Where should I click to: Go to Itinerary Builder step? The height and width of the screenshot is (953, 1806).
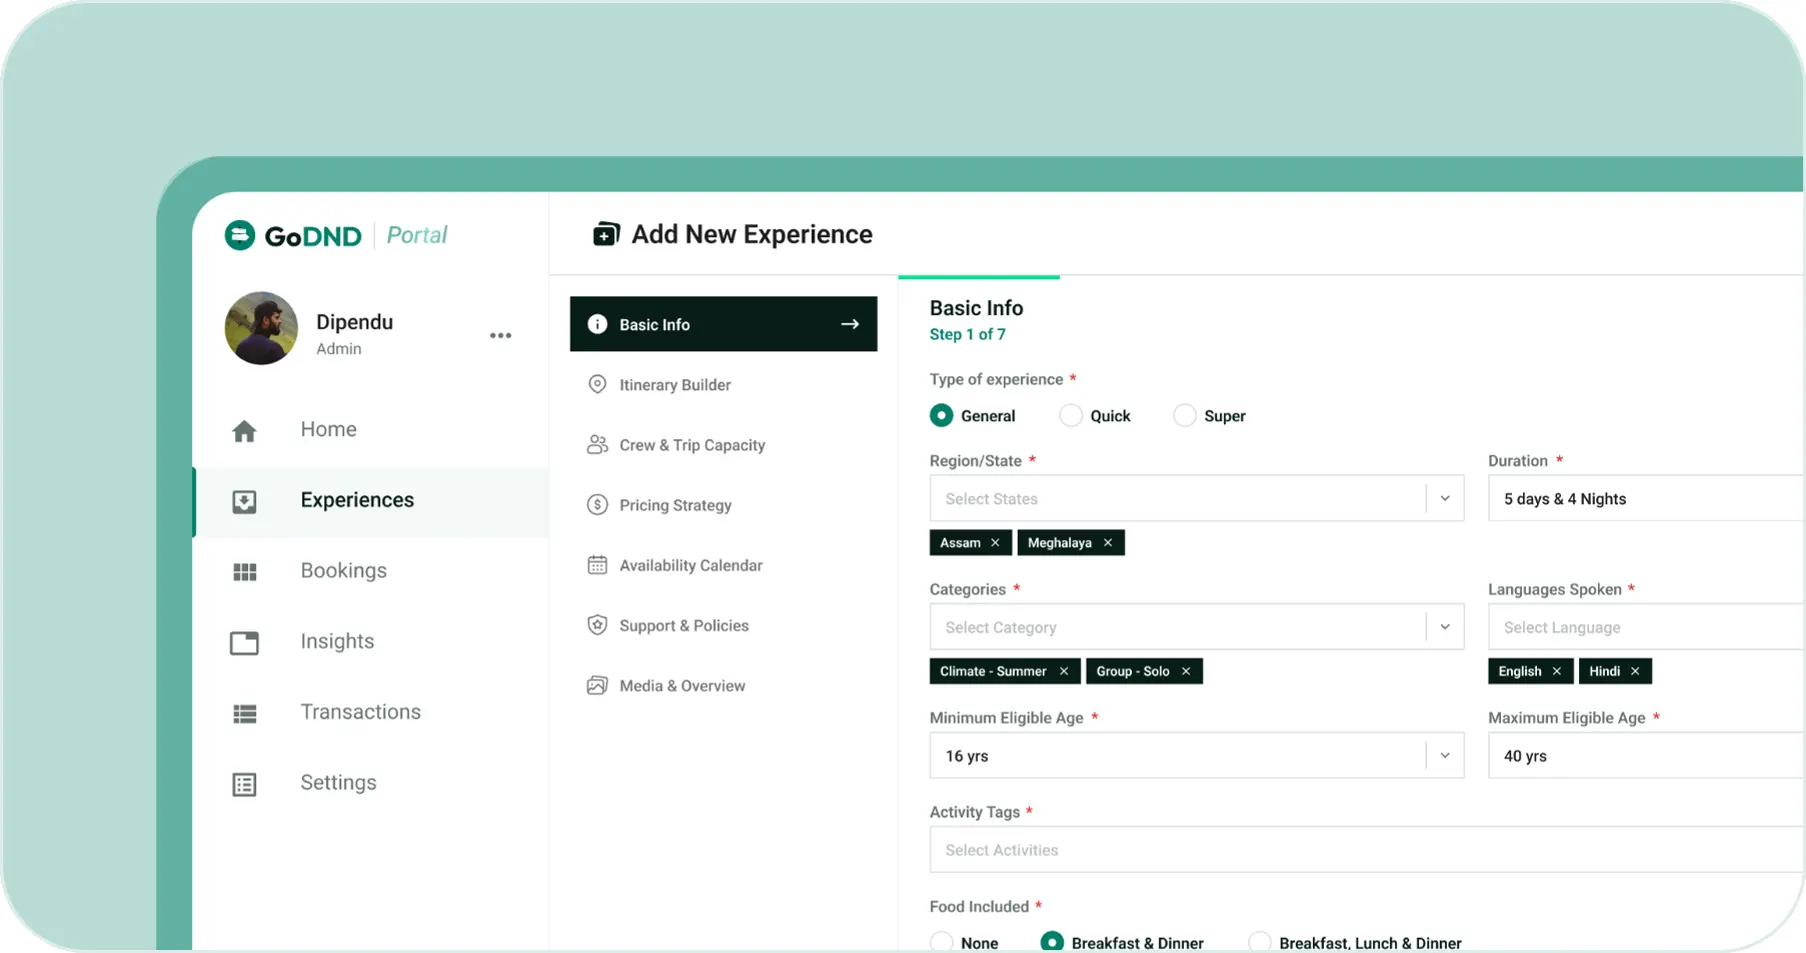674,385
